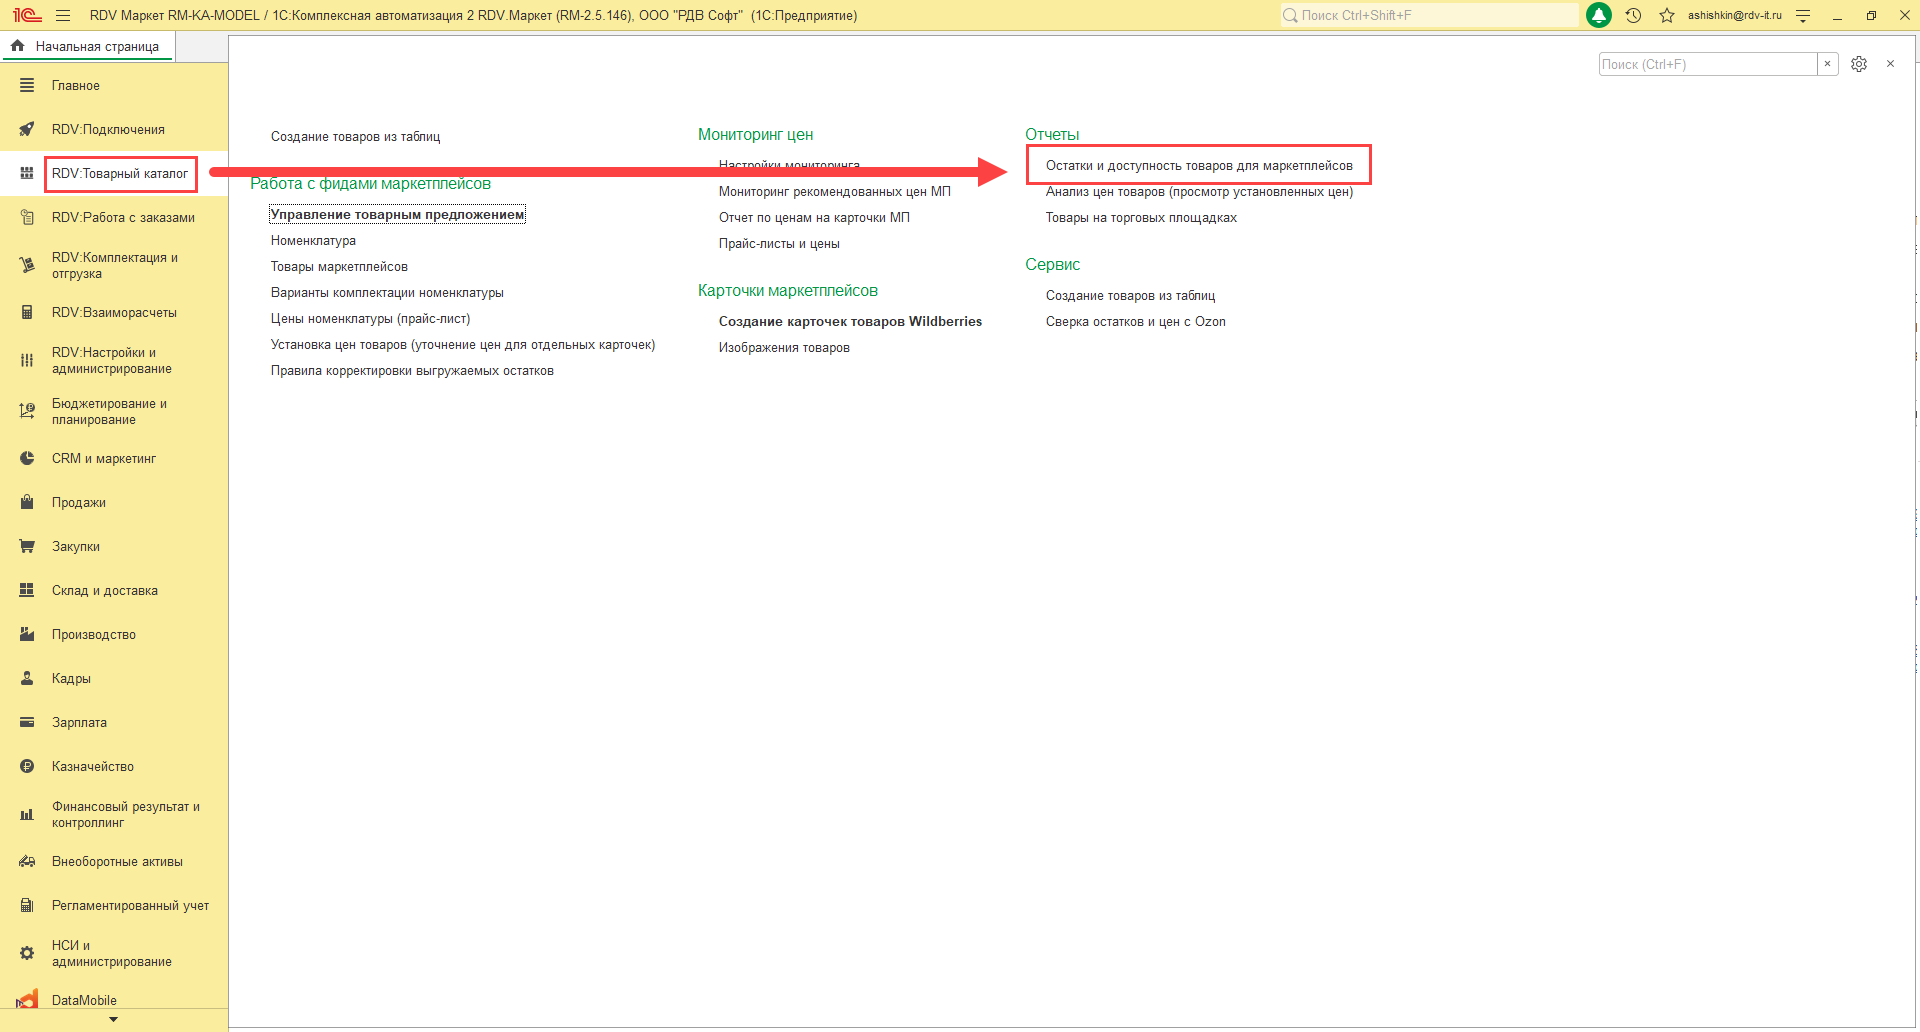Open Правила корректировки выгружаемых остатков
The image size is (1920, 1032).
click(412, 371)
